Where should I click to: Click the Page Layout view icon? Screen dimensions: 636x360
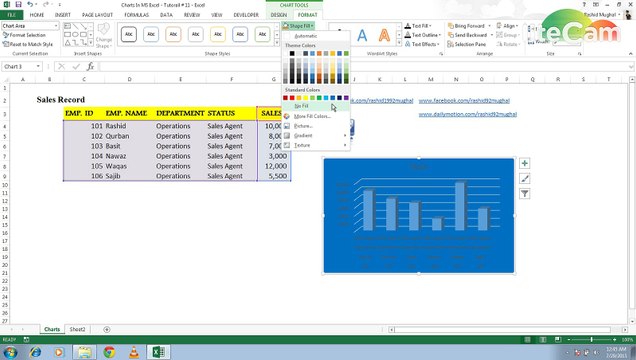[543, 340]
